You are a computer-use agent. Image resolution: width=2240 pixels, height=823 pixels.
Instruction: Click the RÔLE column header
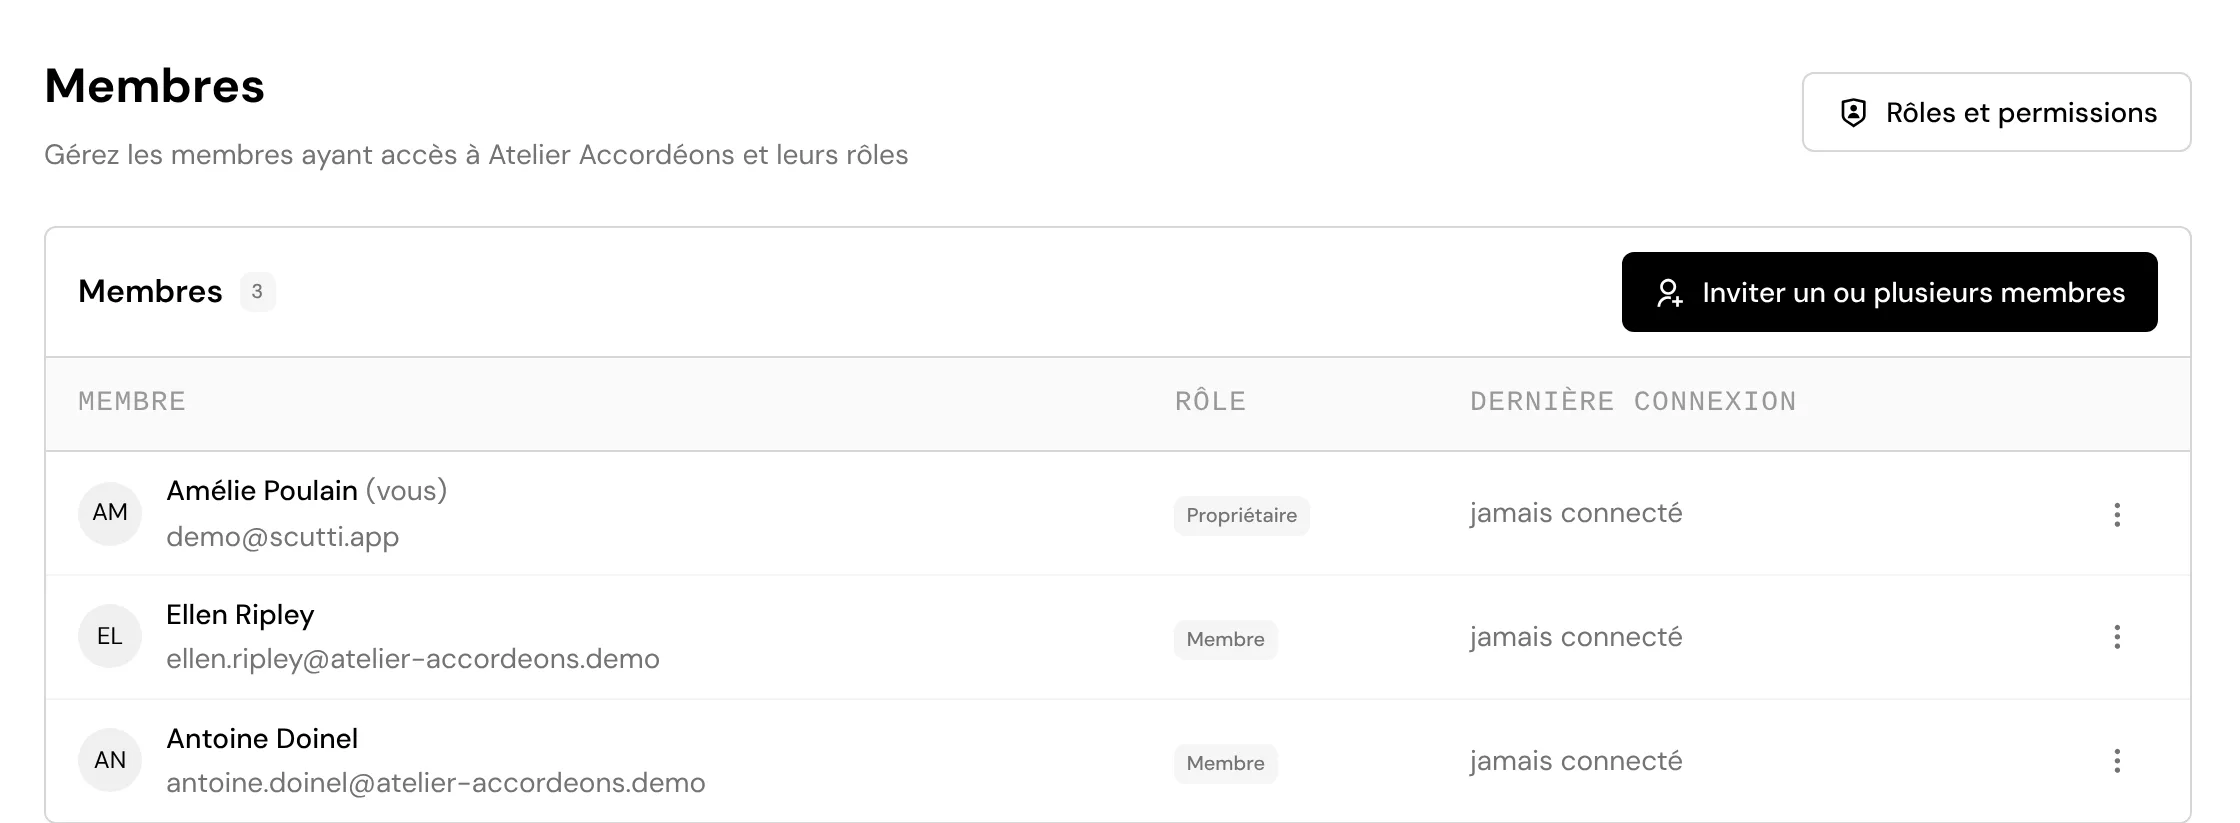[x=1210, y=402]
